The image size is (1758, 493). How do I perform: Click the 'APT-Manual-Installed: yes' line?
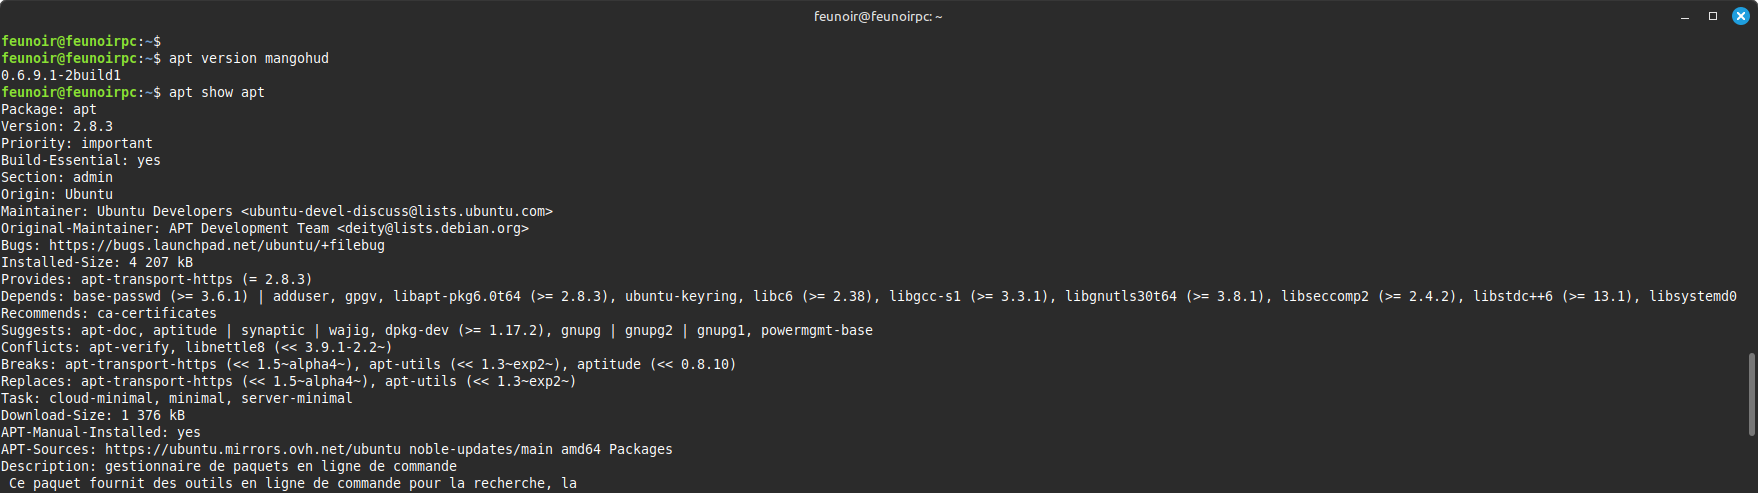(x=101, y=432)
